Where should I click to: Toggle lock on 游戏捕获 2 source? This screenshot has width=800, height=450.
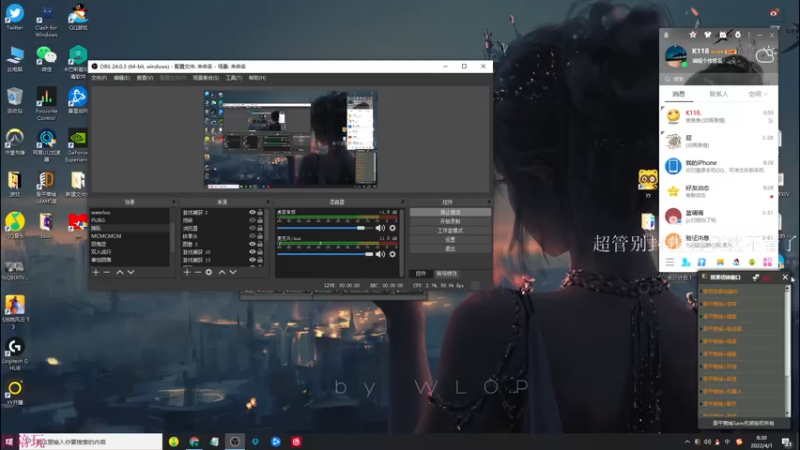point(260,212)
